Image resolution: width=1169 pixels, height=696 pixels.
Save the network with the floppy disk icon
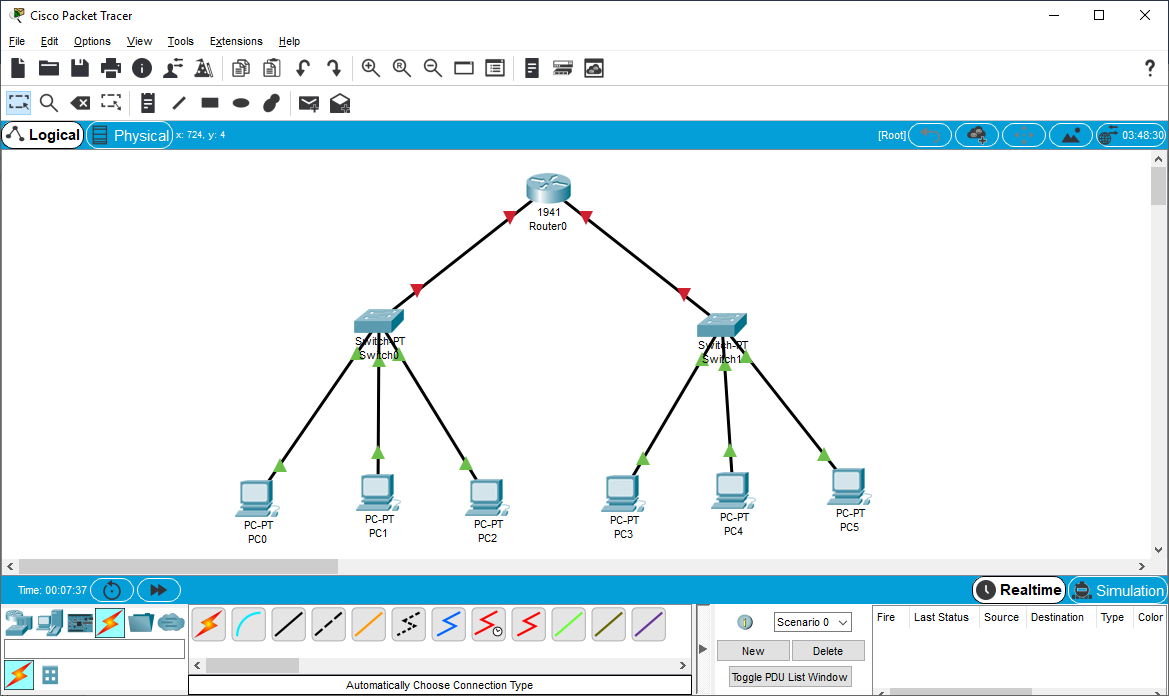pyautogui.click(x=80, y=69)
